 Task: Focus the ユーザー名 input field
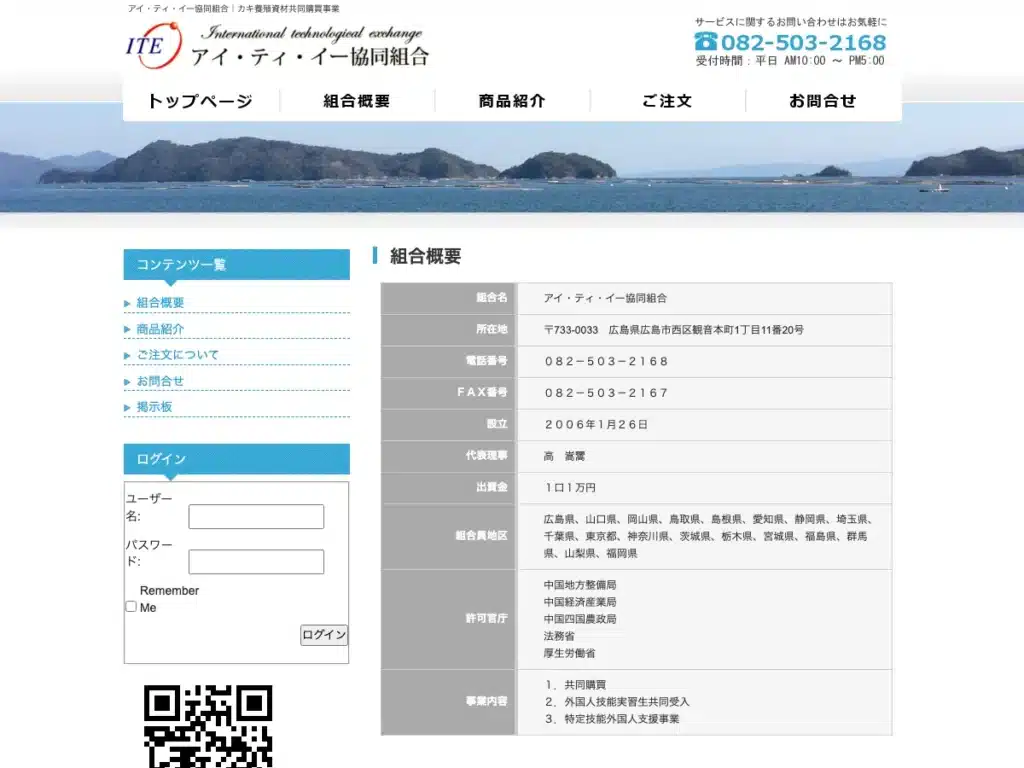pos(256,517)
